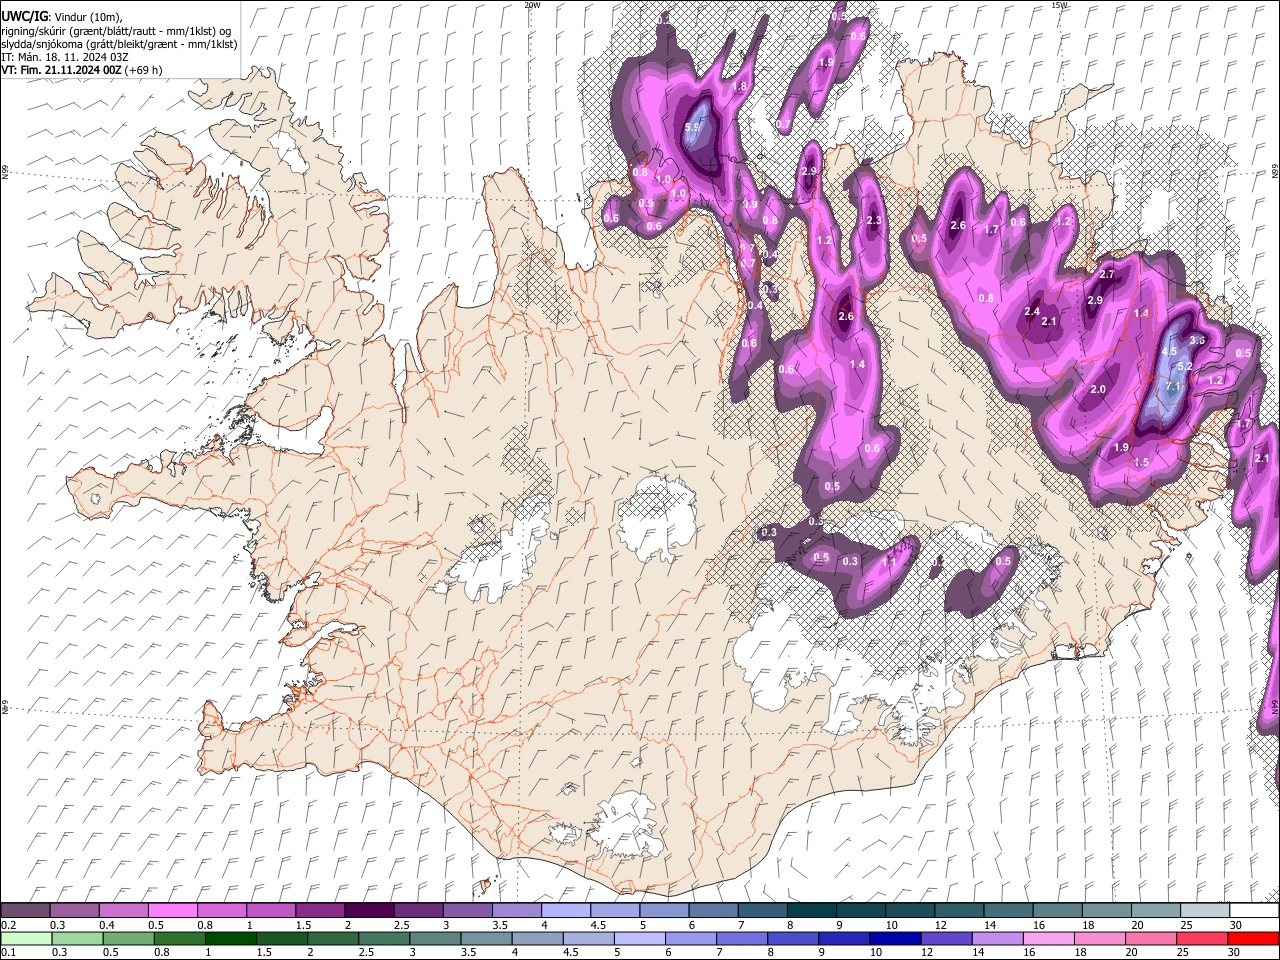Click the '14' tick label of upper scale
This screenshot has height=960, width=1280.
pos(989,925)
